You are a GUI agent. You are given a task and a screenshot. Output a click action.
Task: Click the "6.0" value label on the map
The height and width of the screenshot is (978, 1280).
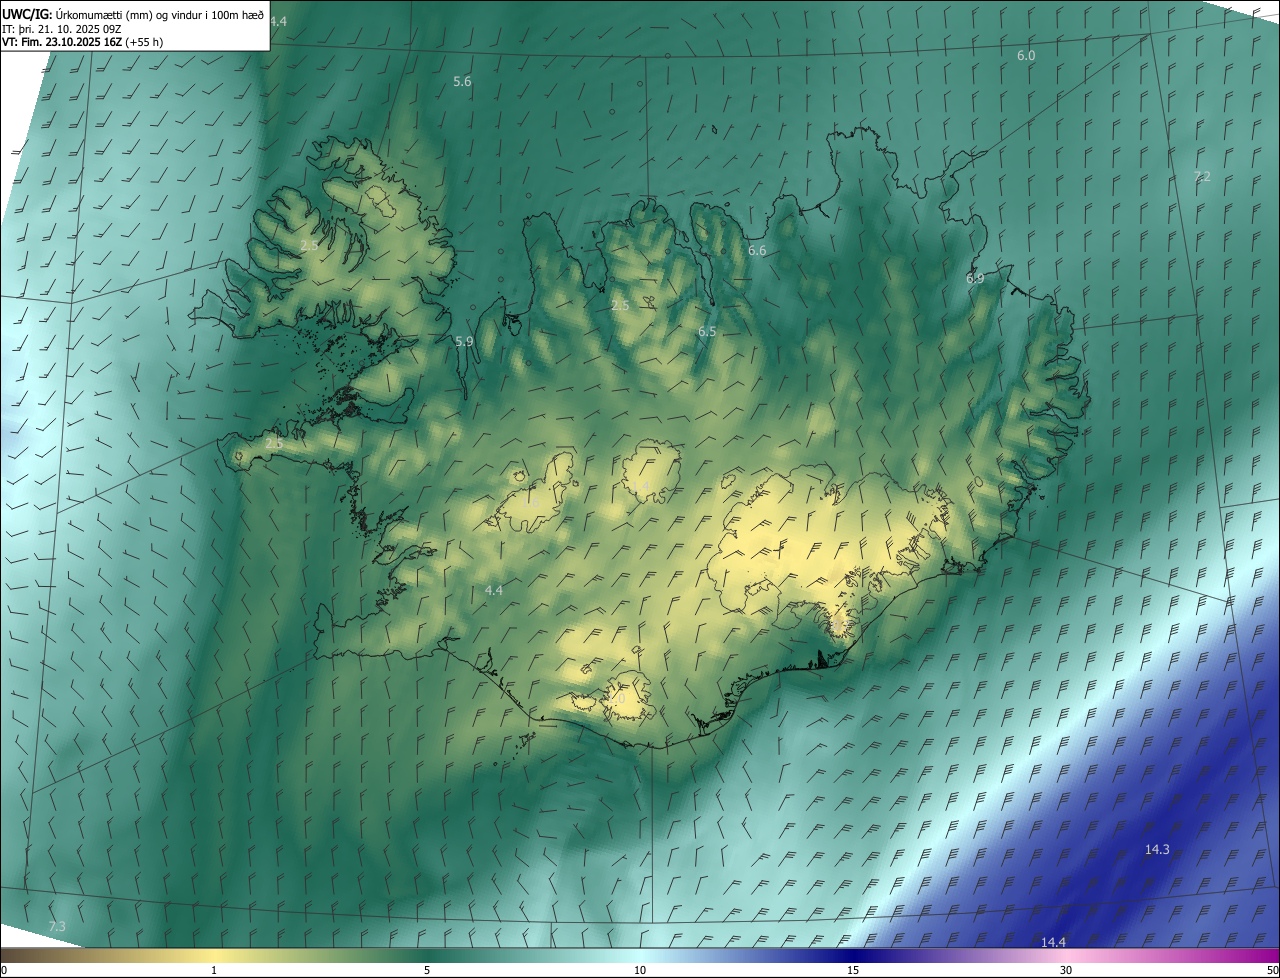pyautogui.click(x=1026, y=56)
